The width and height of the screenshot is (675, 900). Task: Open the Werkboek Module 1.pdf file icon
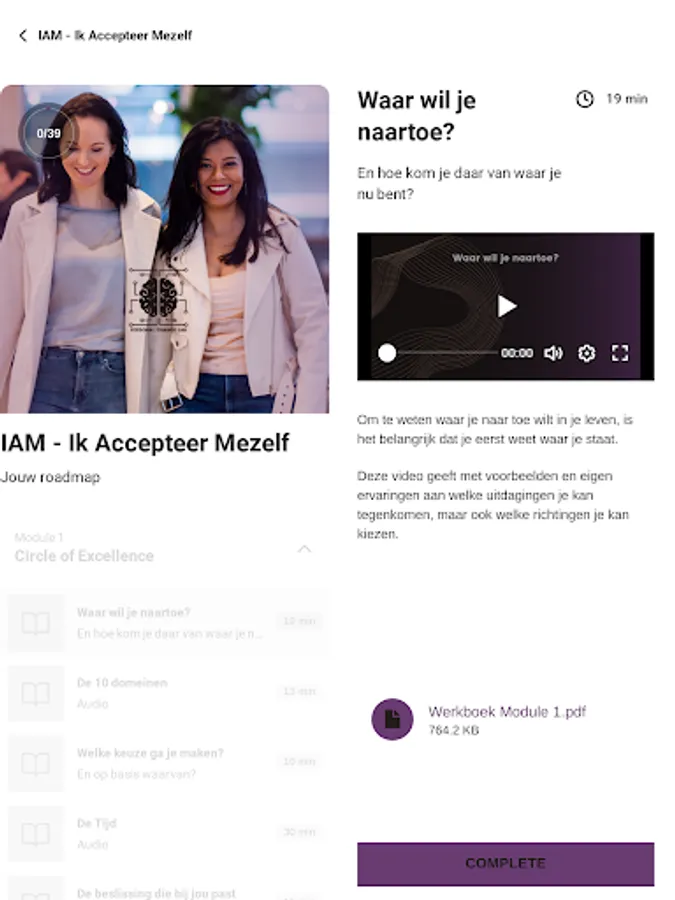(x=392, y=719)
